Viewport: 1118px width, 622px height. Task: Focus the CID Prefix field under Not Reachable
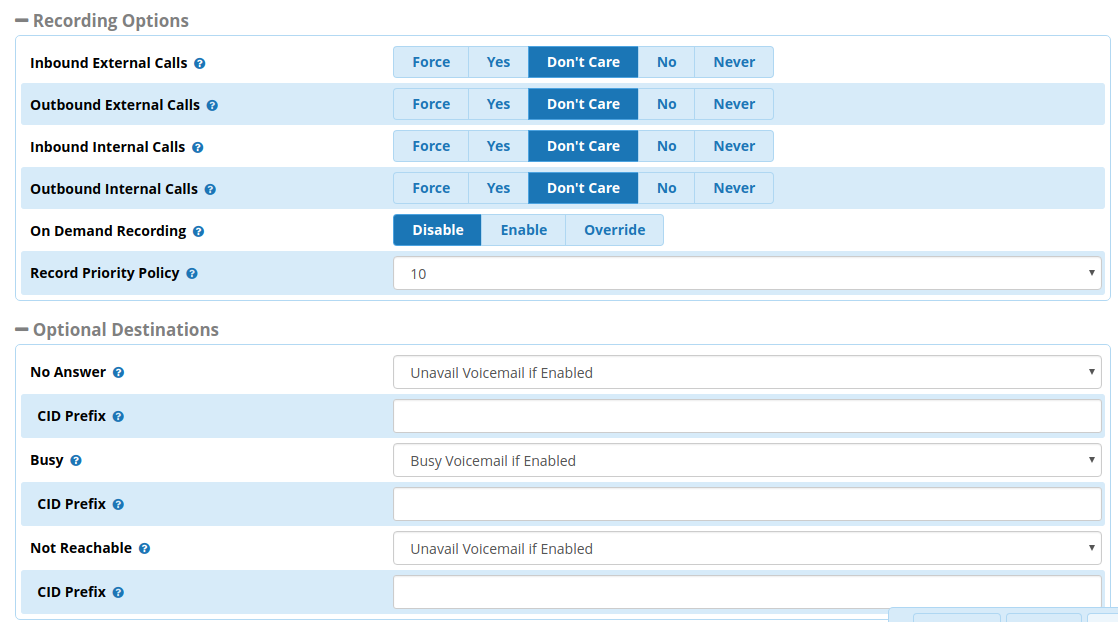[x=747, y=593]
